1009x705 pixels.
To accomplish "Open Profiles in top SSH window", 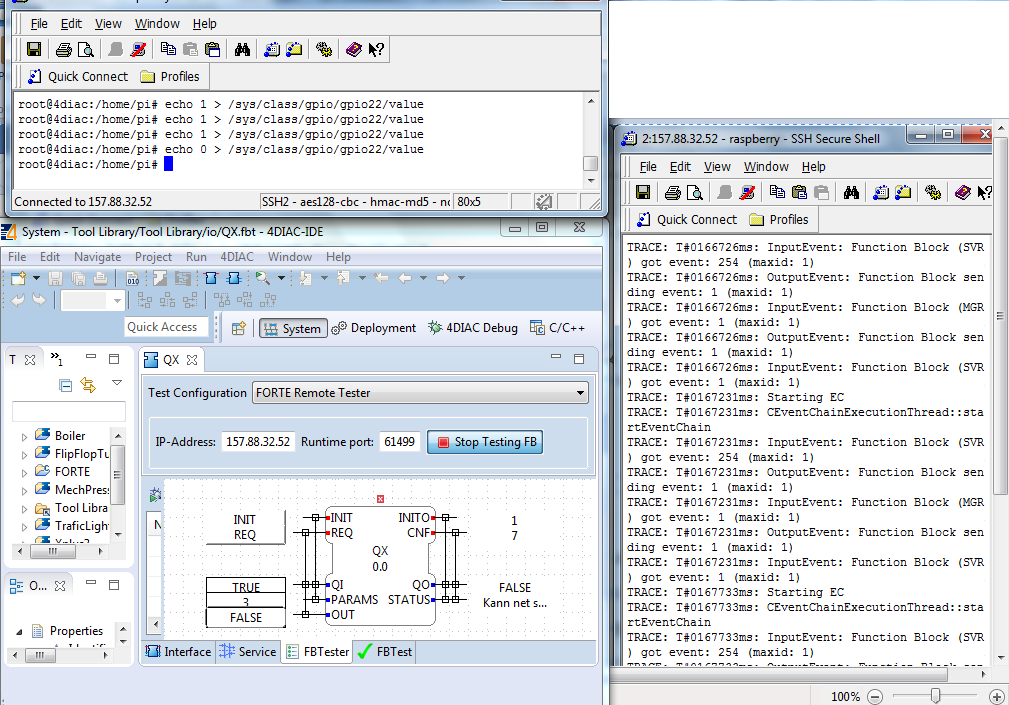I will pyautogui.click(x=171, y=77).
